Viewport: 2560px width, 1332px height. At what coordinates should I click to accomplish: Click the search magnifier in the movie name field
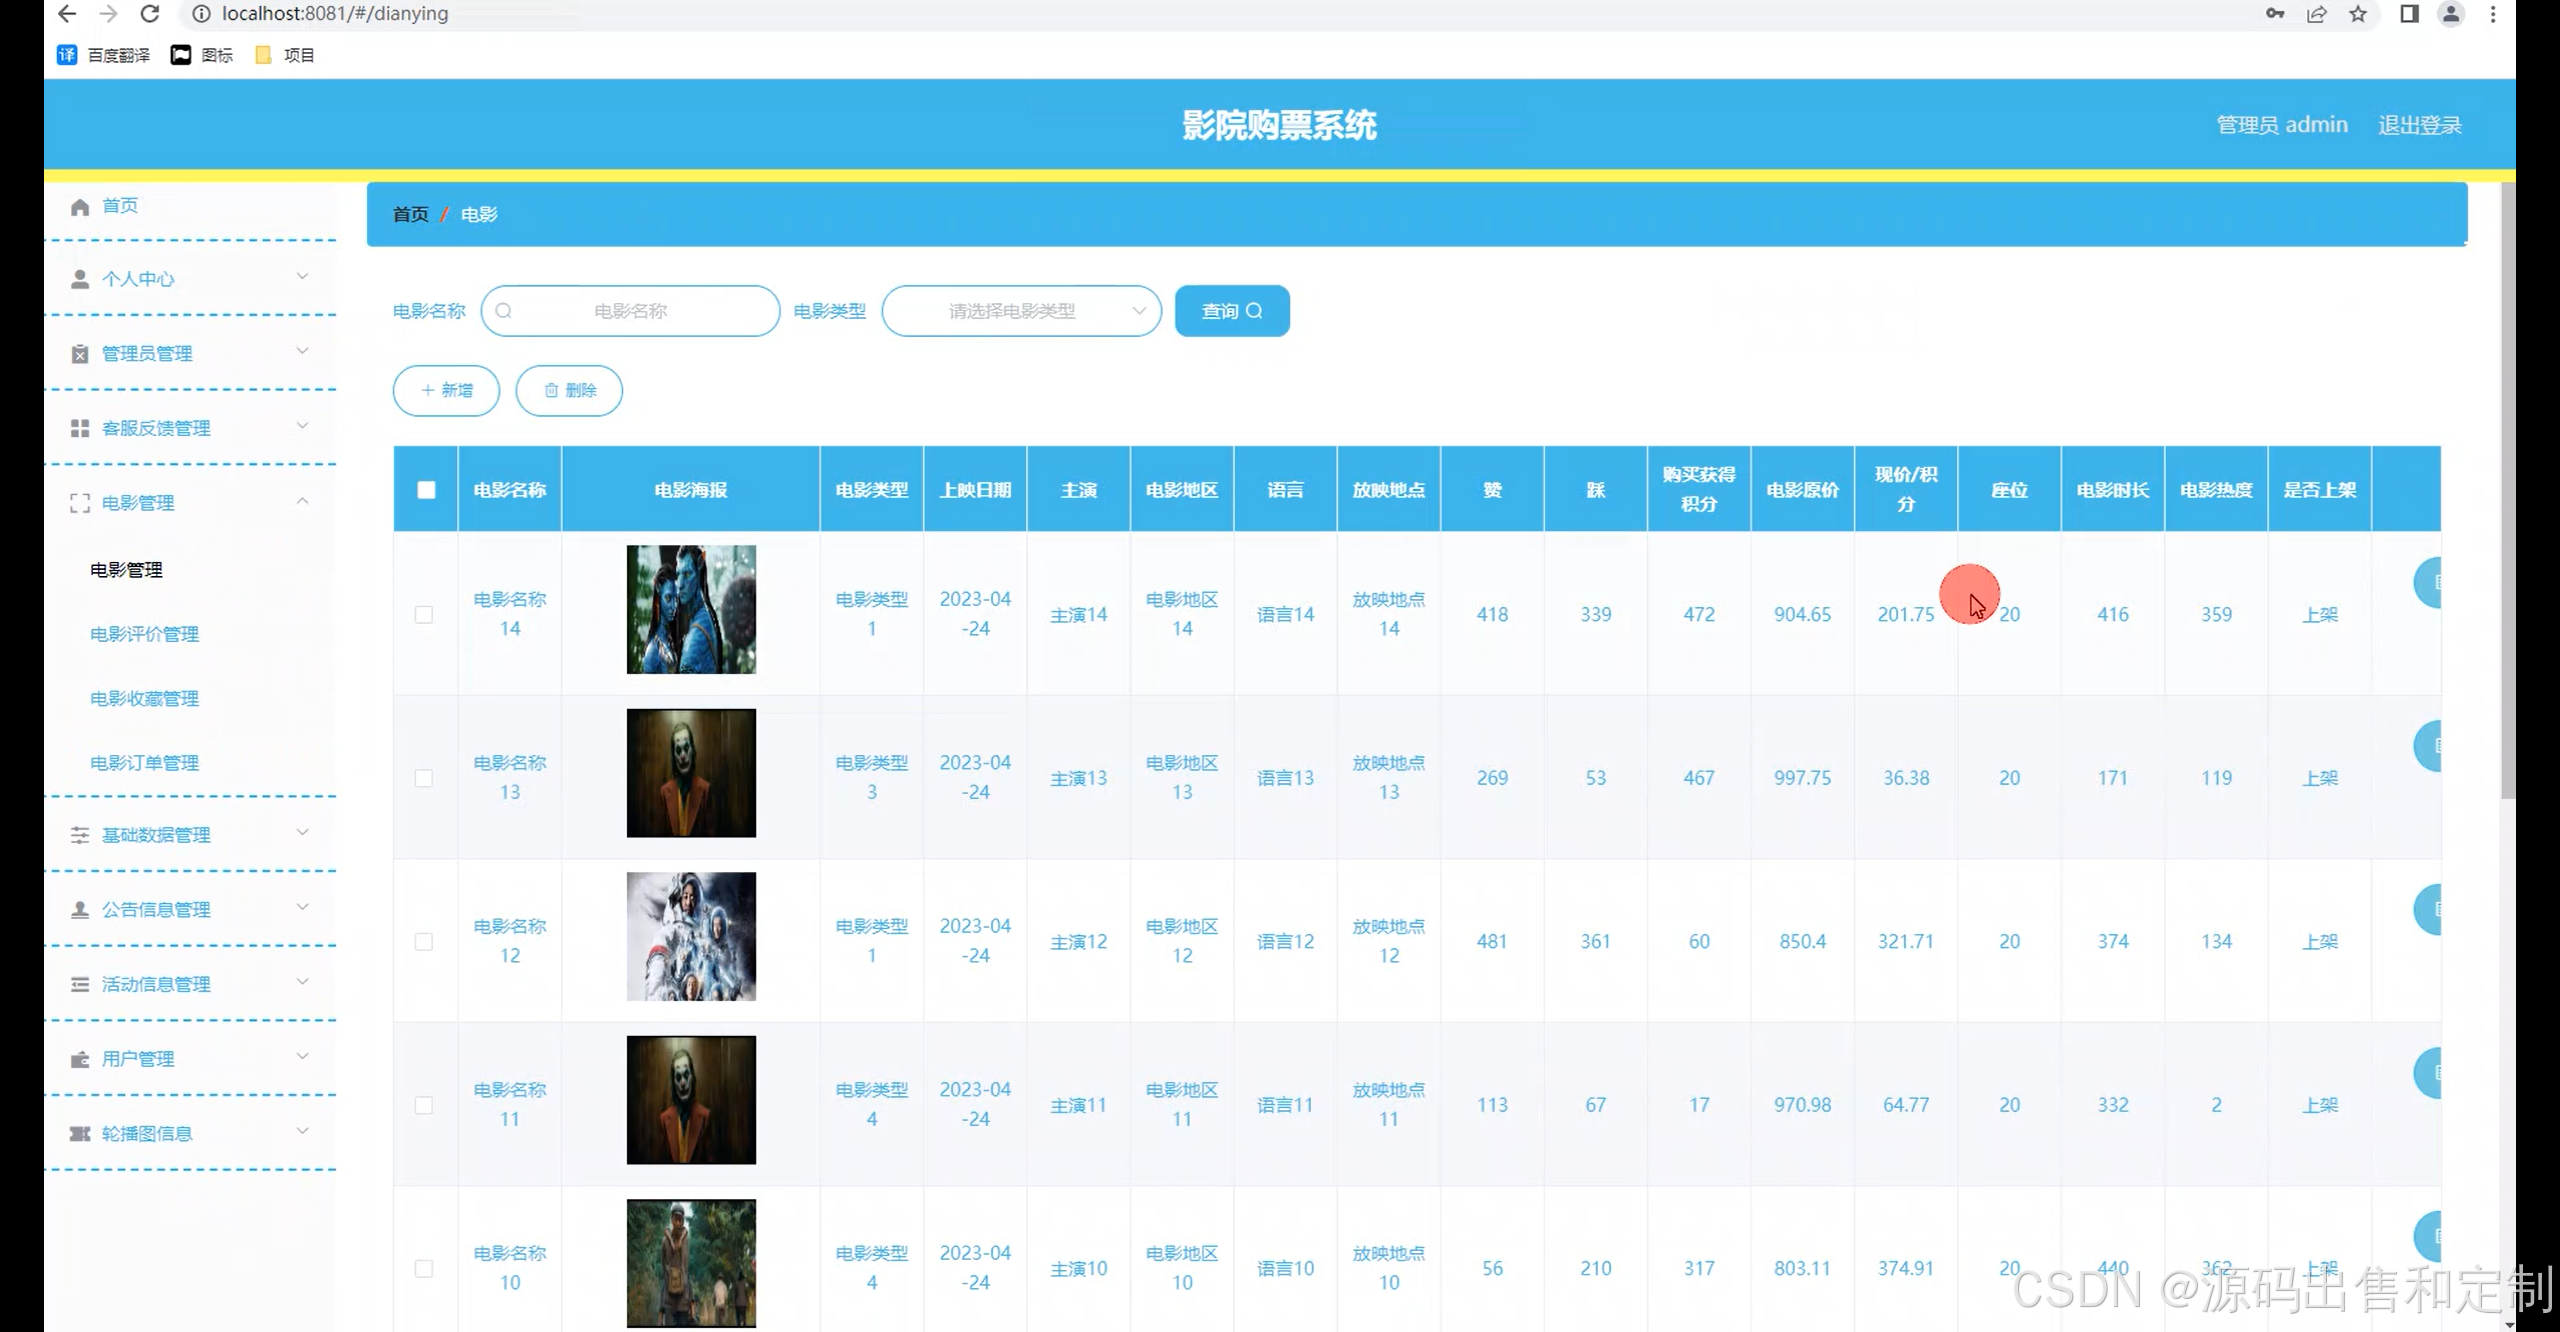504,311
